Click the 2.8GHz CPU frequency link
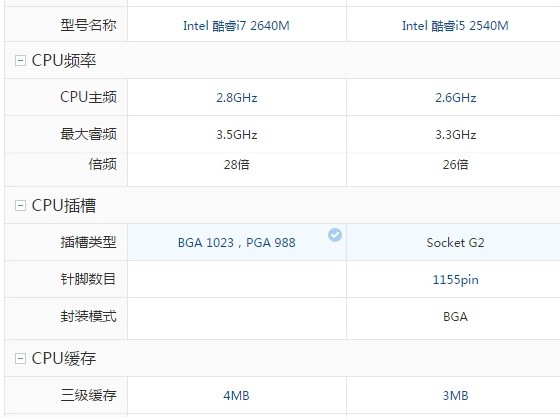Screen dimensions: 560x420 click(236, 98)
